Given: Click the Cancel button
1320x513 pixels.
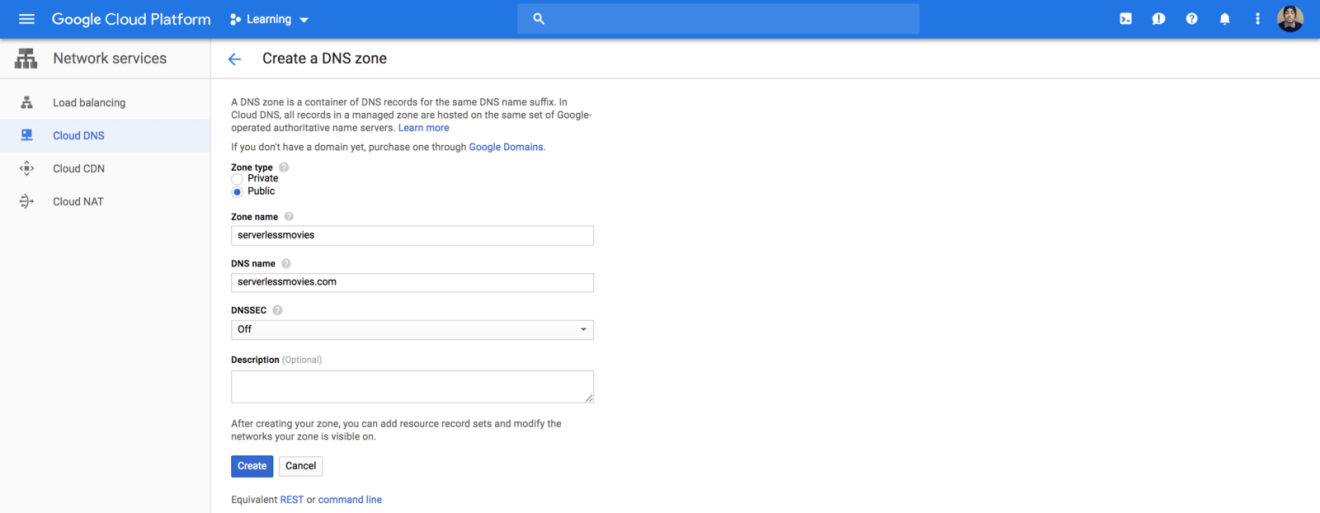Looking at the screenshot, I should (x=301, y=466).
